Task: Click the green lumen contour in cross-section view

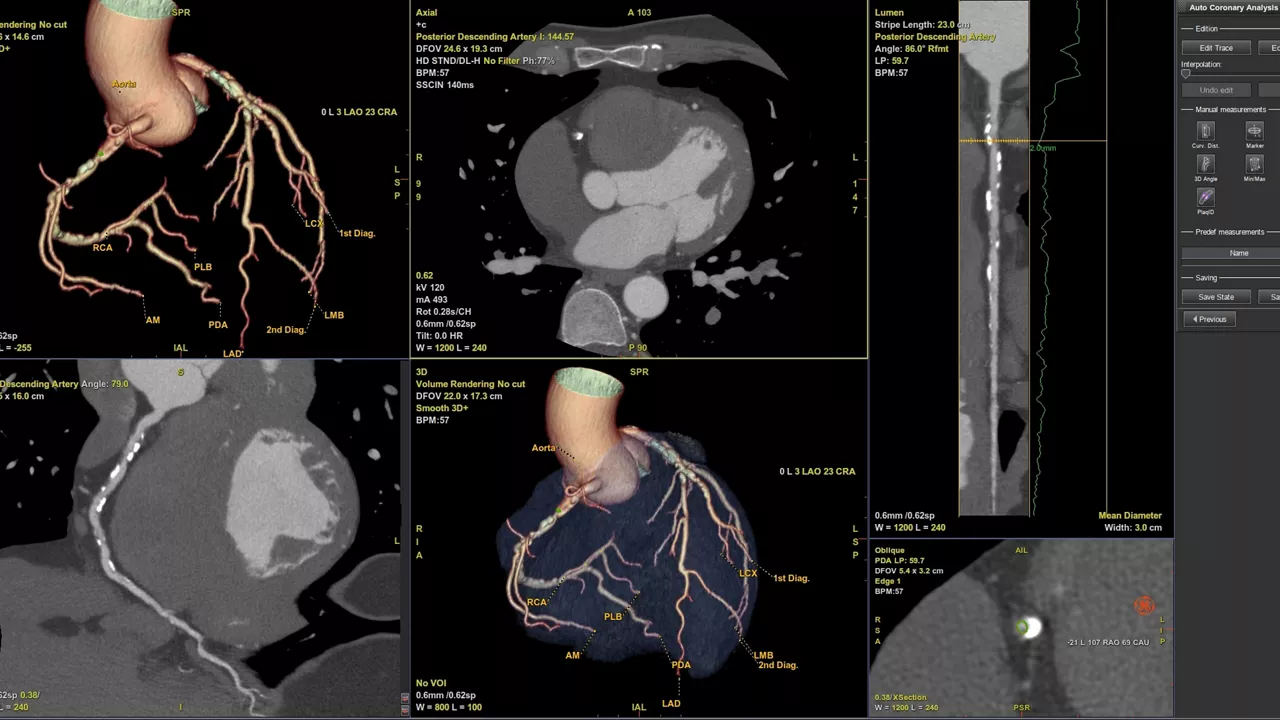Action: click(1022, 627)
